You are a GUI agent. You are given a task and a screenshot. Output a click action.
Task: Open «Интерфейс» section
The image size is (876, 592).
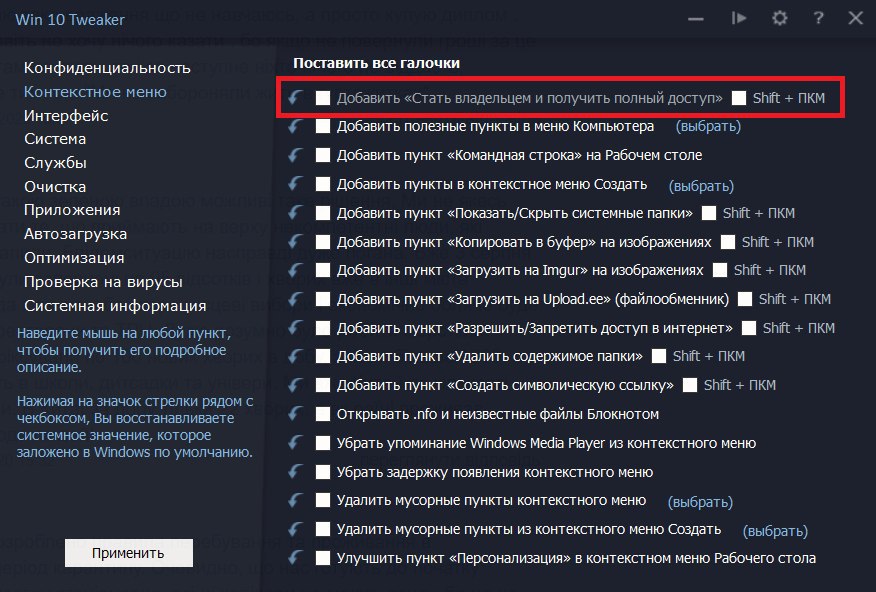66,116
